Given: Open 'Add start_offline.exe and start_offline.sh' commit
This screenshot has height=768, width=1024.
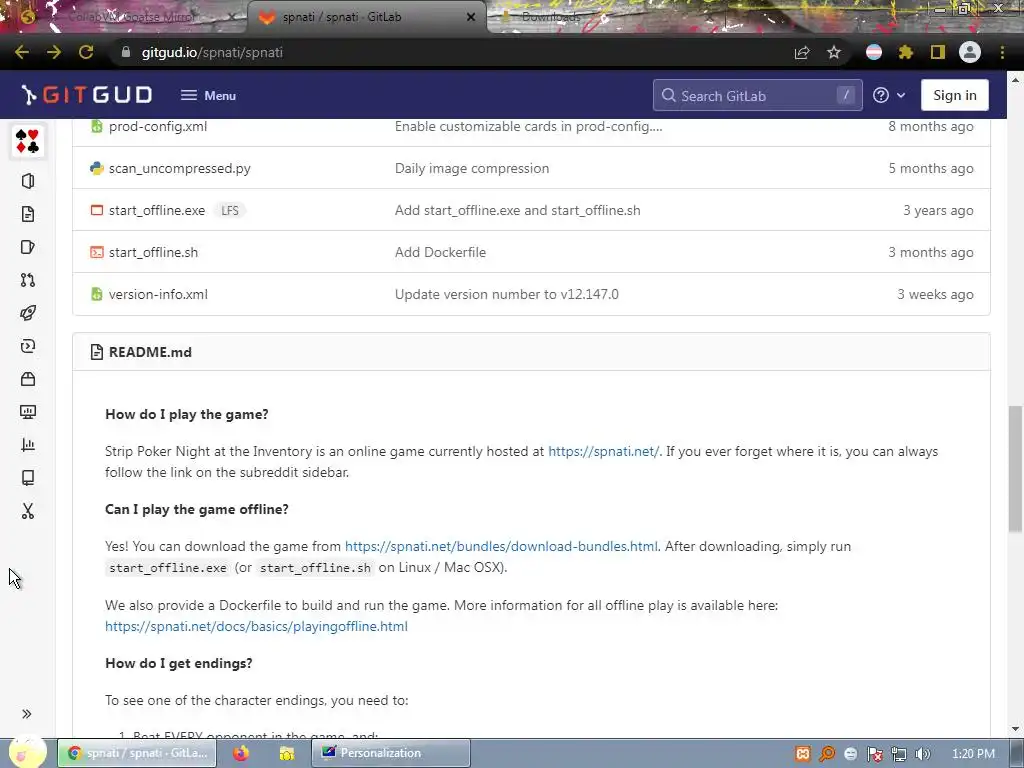Looking at the screenshot, I should tap(517, 210).
